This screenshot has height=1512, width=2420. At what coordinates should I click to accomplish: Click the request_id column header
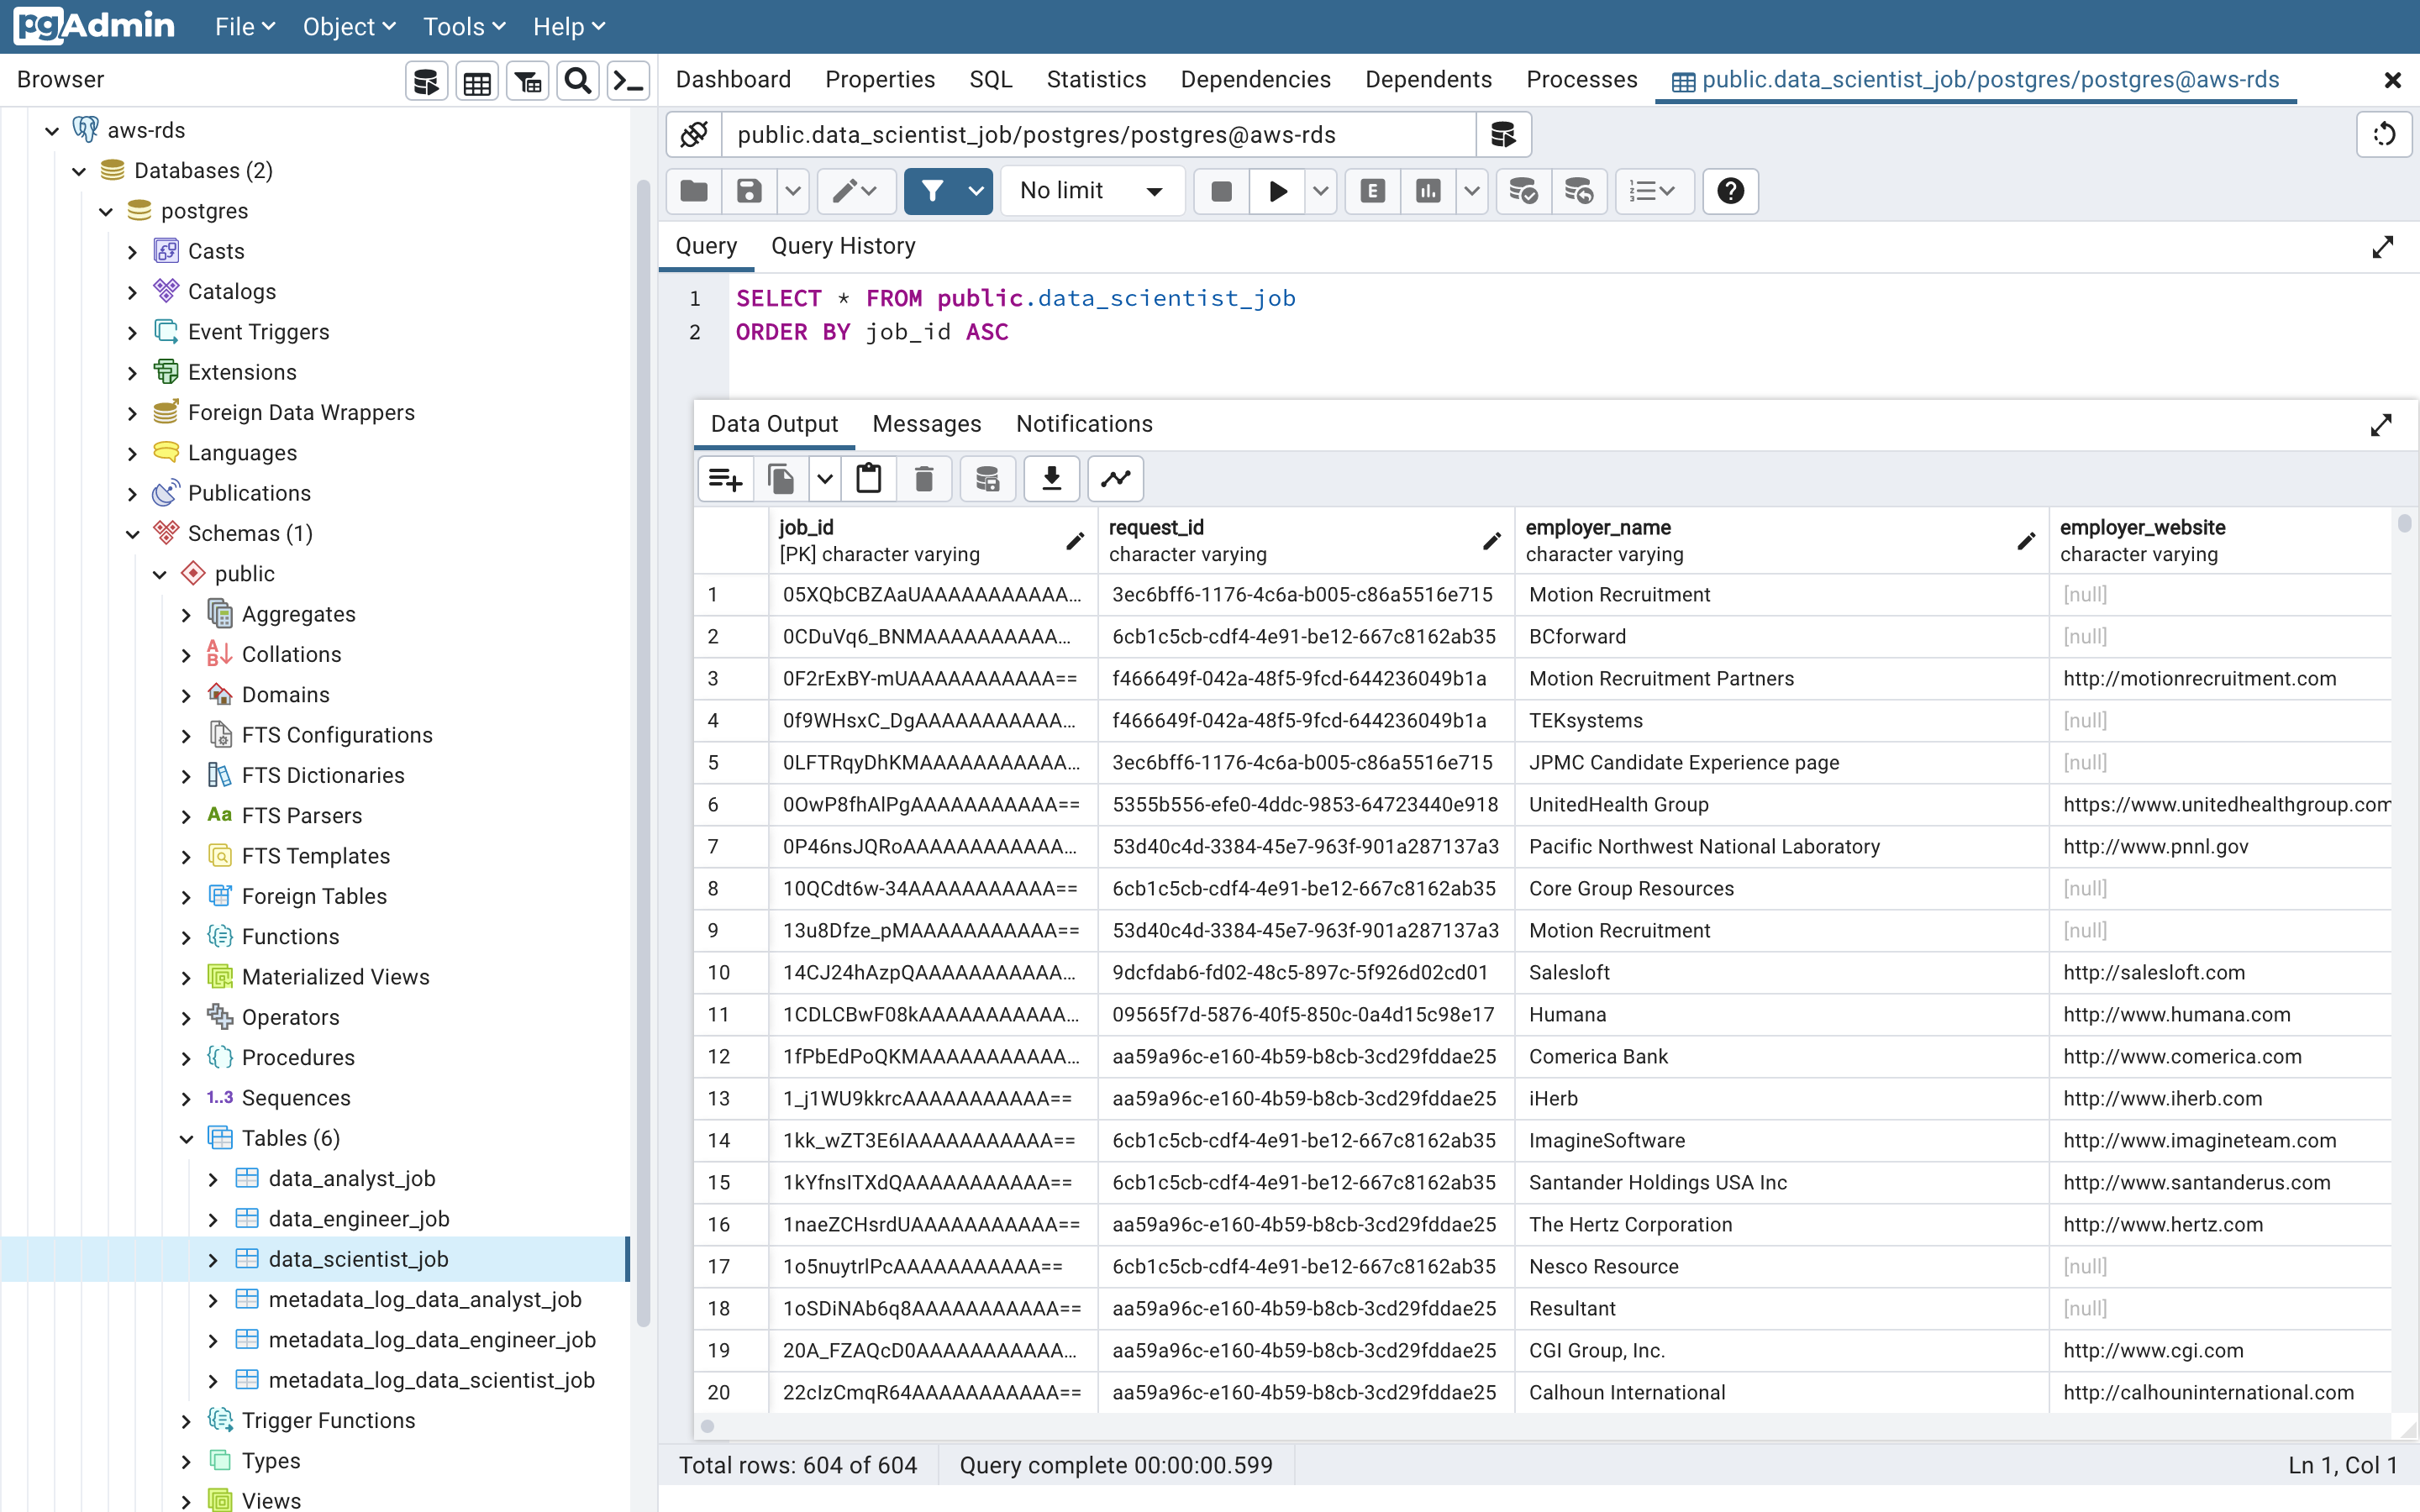pyautogui.click(x=1305, y=540)
